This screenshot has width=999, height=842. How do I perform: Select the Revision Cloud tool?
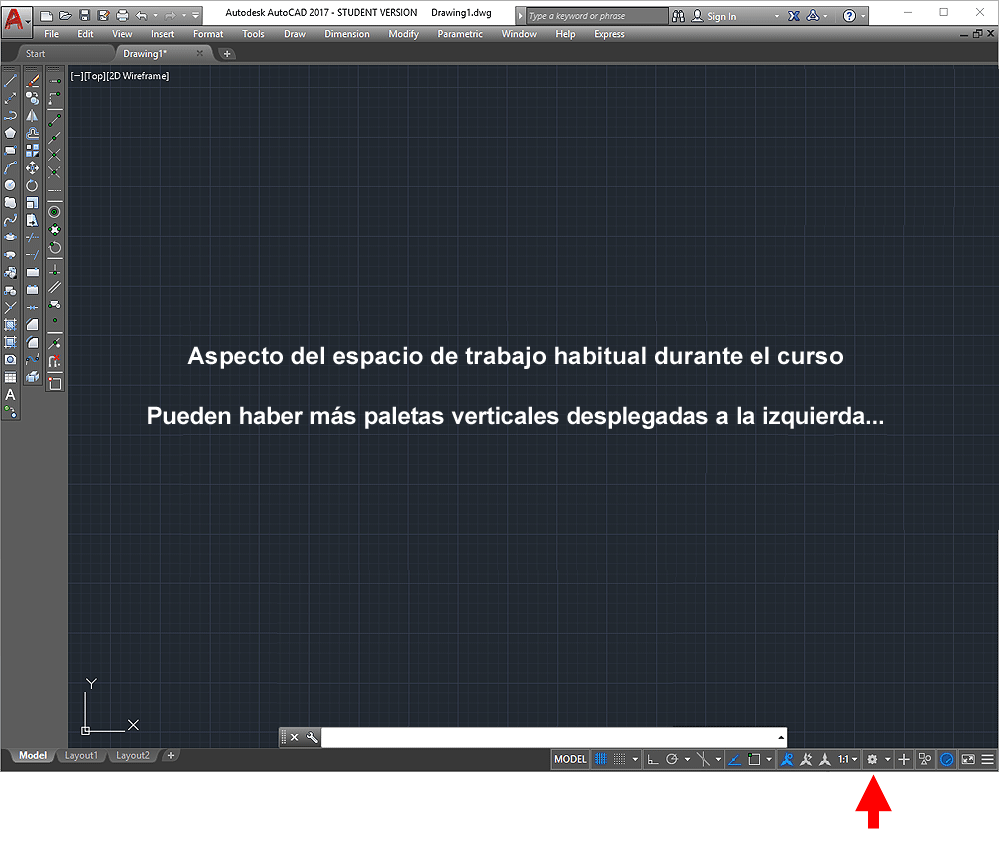click(10, 203)
